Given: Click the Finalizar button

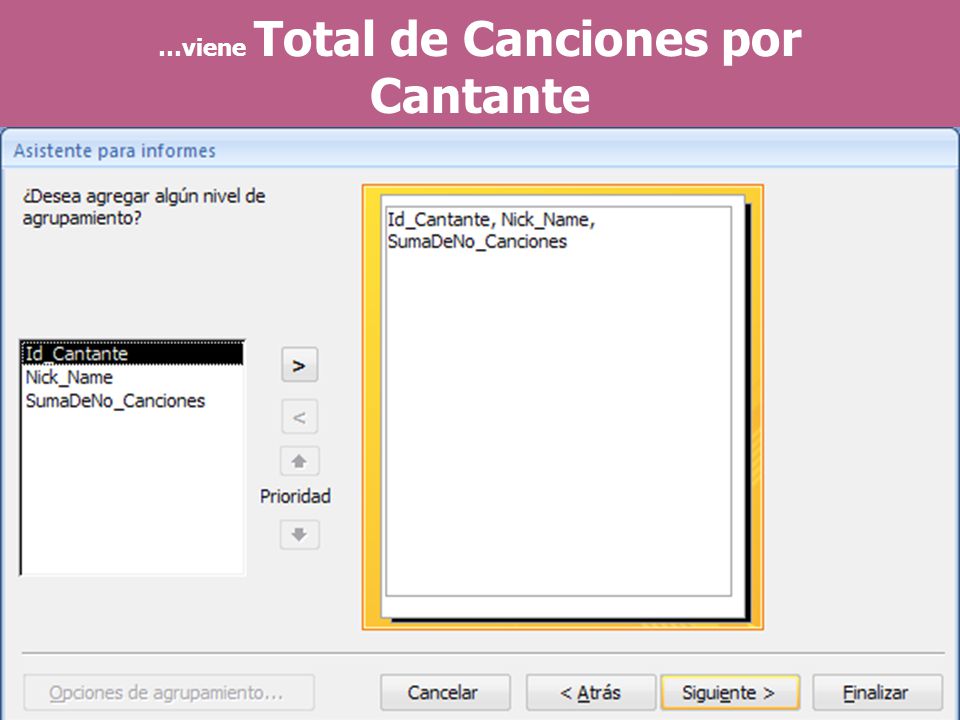Looking at the screenshot, I should [877, 692].
